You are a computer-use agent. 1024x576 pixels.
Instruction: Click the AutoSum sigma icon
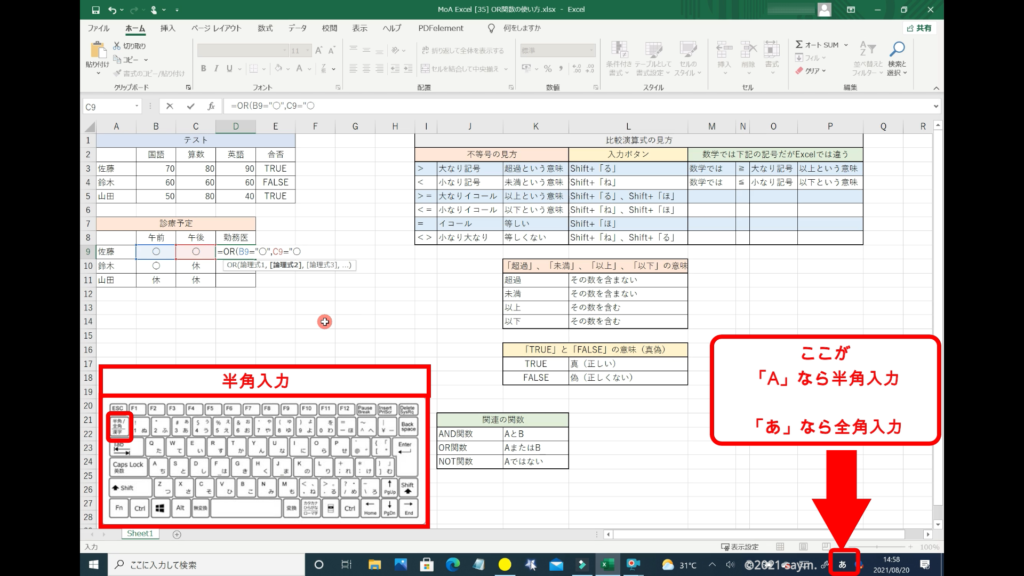799,45
